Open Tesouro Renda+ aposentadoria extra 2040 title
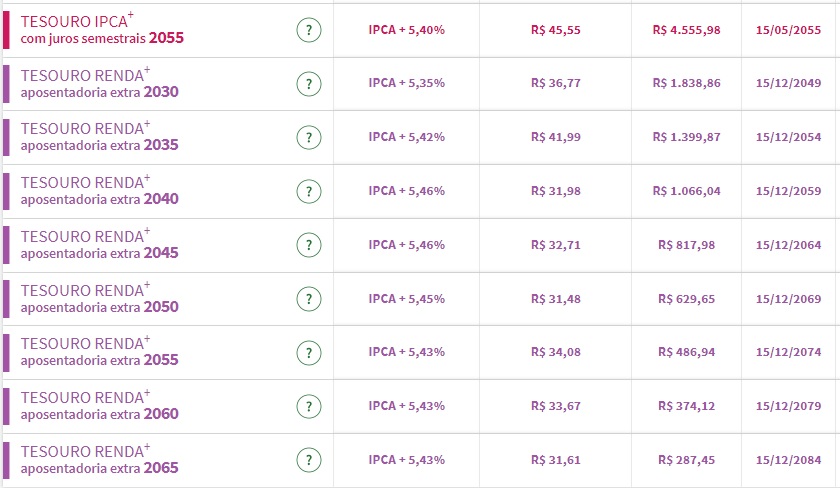Image resolution: width=840 pixels, height=488 pixels. (99, 191)
